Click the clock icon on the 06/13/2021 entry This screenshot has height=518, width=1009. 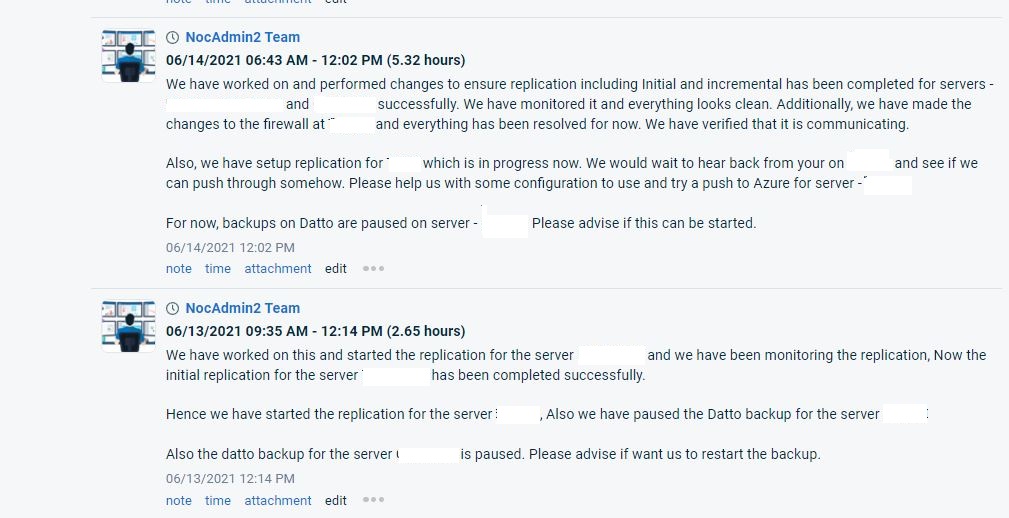173,308
